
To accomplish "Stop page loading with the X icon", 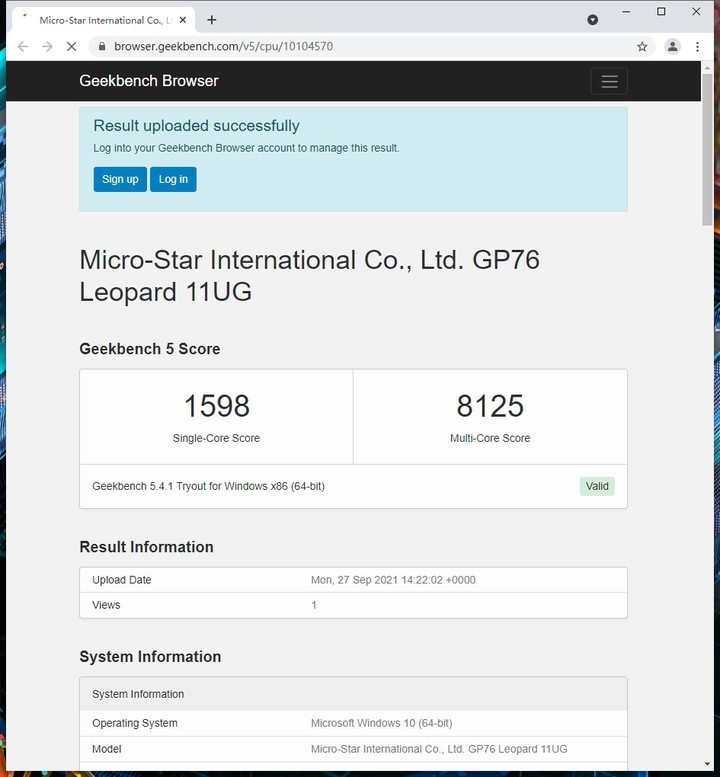I will click(x=73, y=46).
